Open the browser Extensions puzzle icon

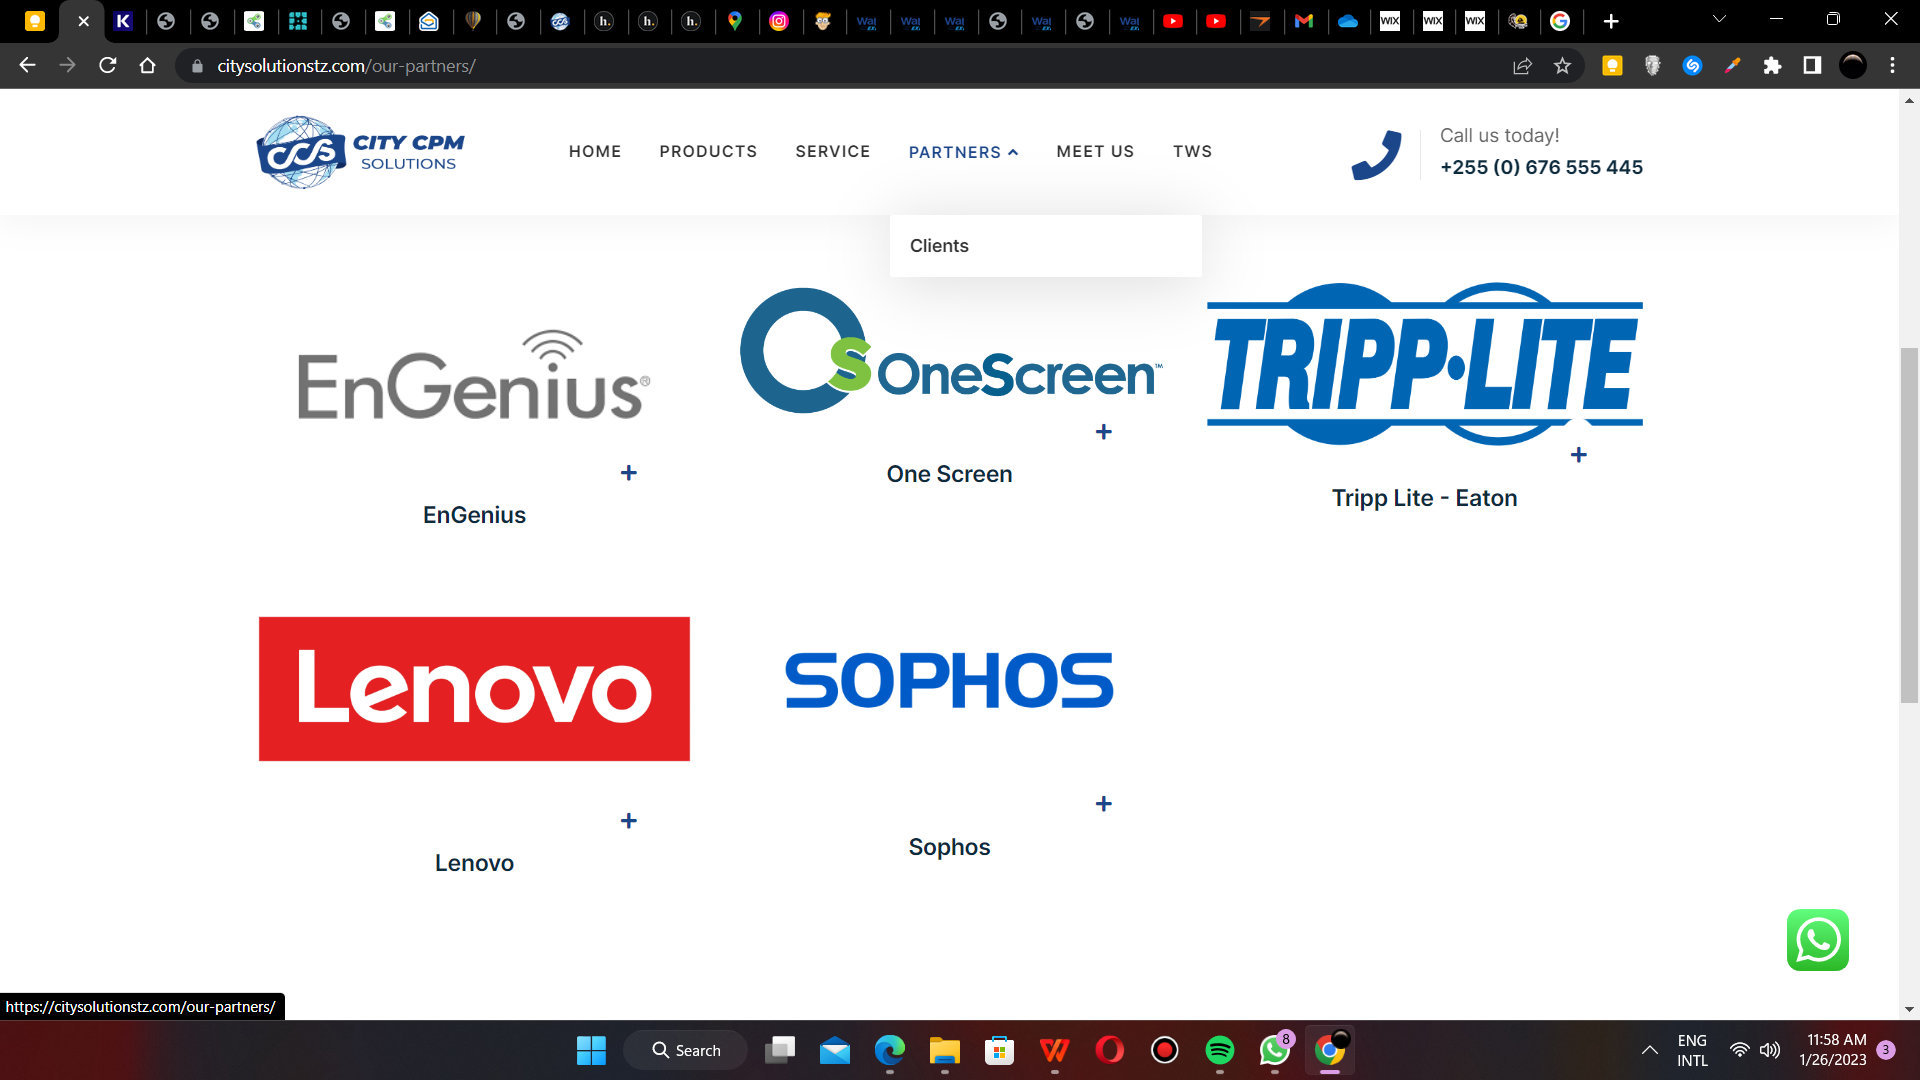(1772, 66)
